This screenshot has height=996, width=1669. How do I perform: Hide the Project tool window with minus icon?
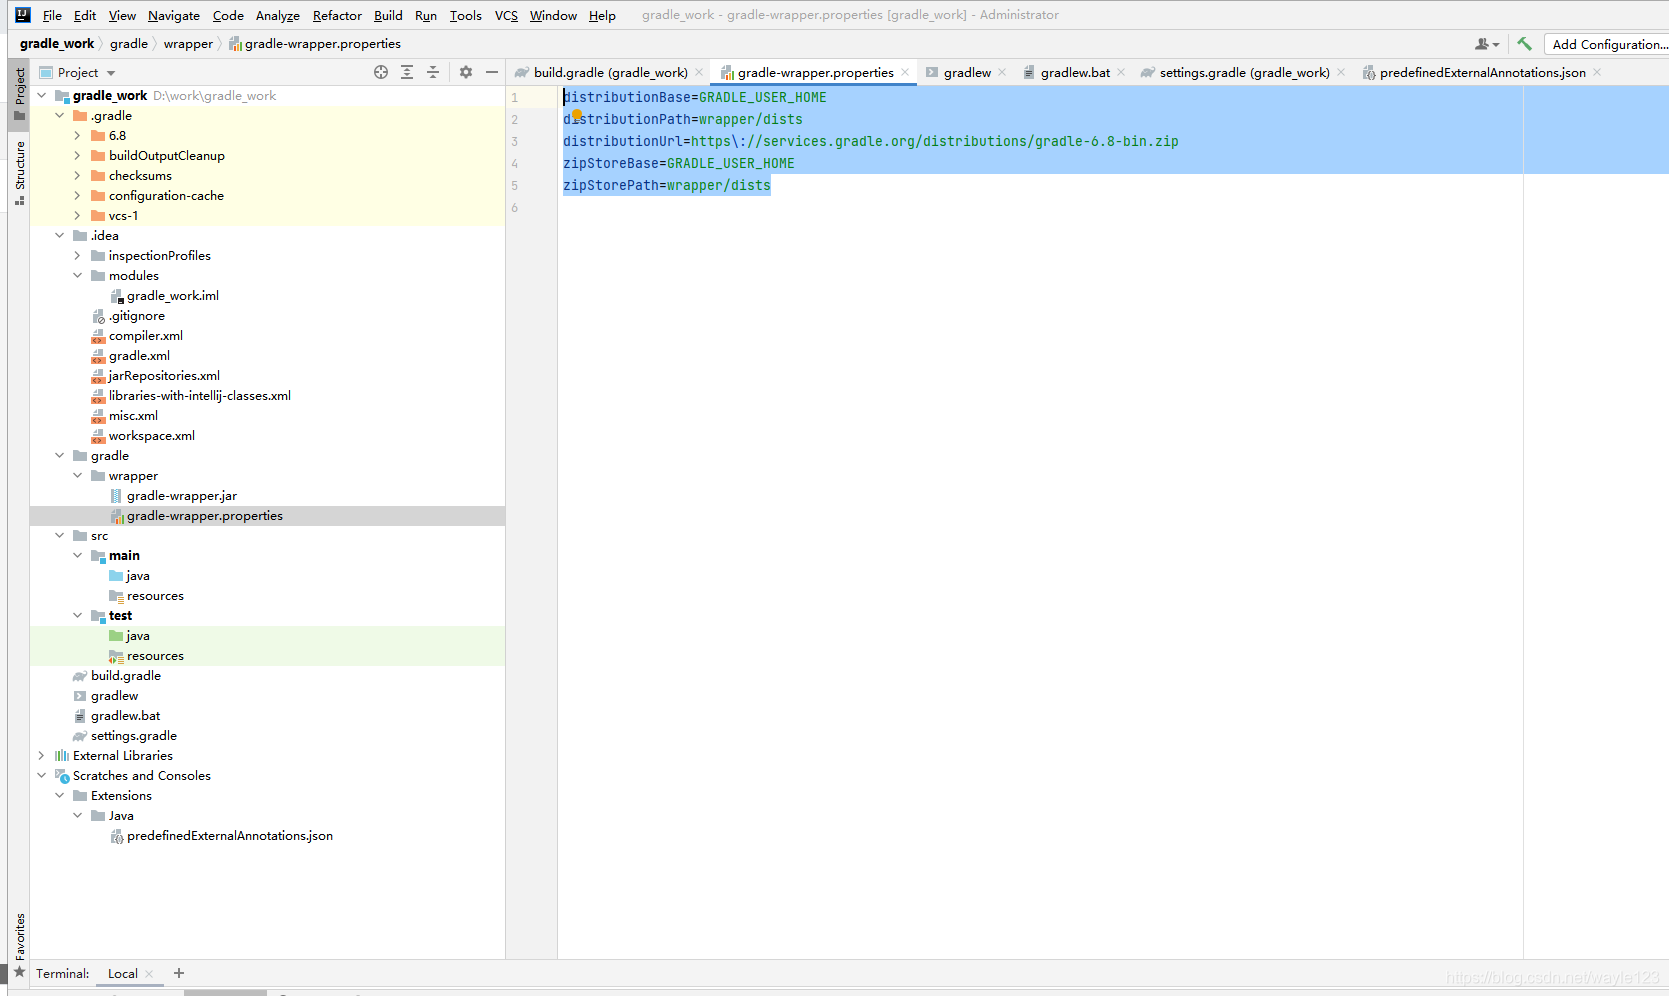[492, 72]
